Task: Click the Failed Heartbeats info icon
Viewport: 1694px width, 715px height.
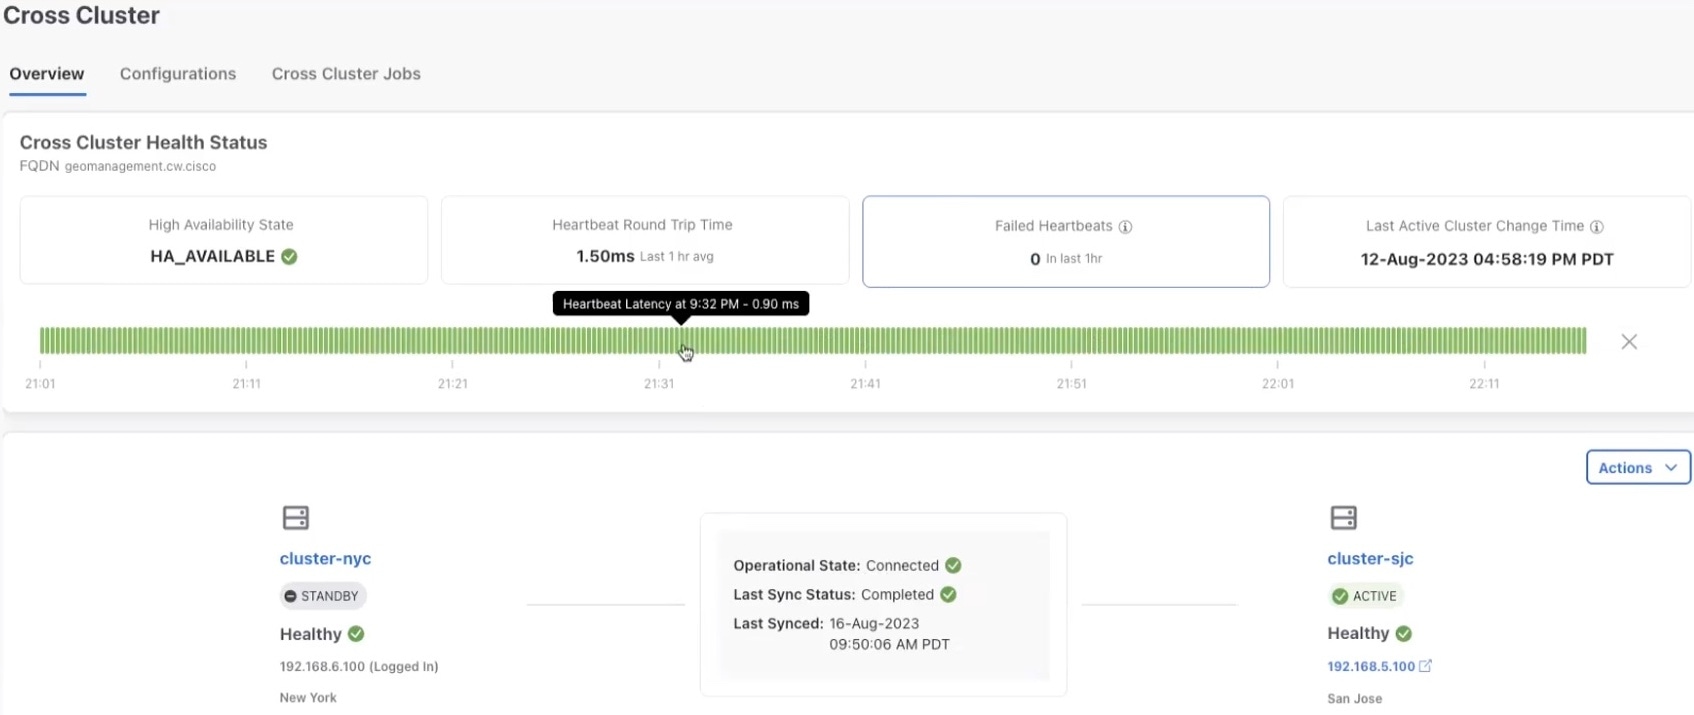Action: click(1125, 227)
